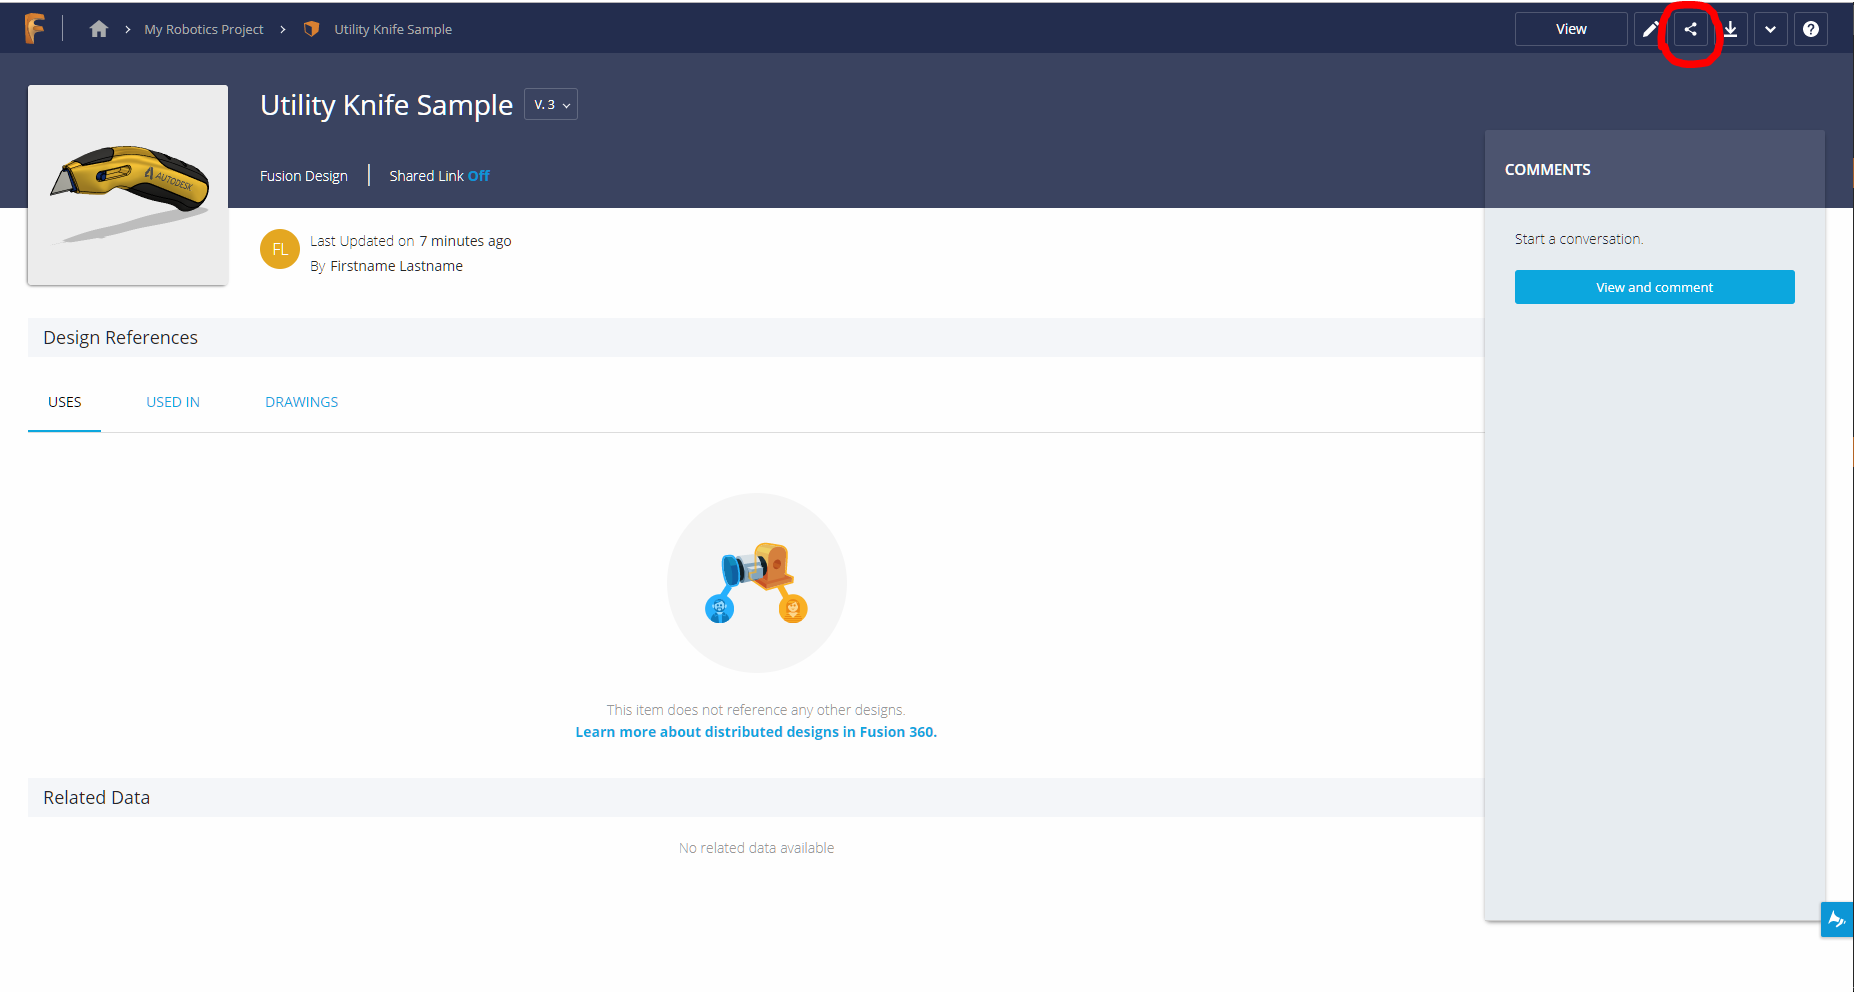Toggle the Shared Link Off setting
Image resolution: width=1854 pixels, height=992 pixels.
(478, 176)
